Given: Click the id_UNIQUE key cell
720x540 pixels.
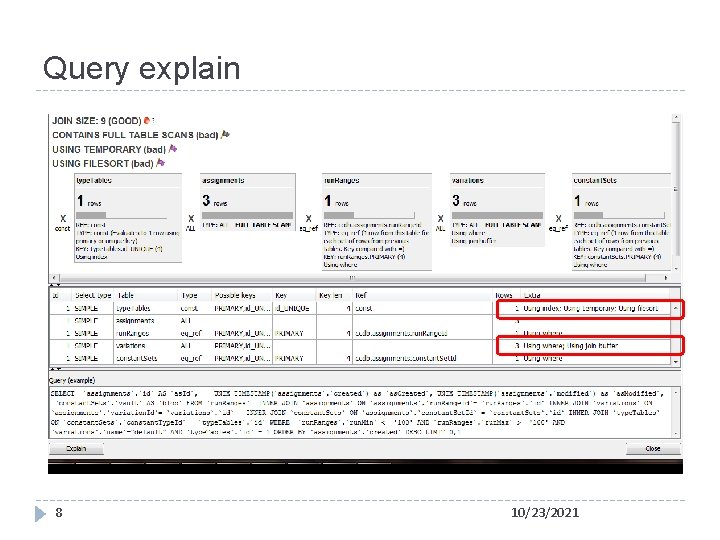Looking at the screenshot, I should point(292,308).
